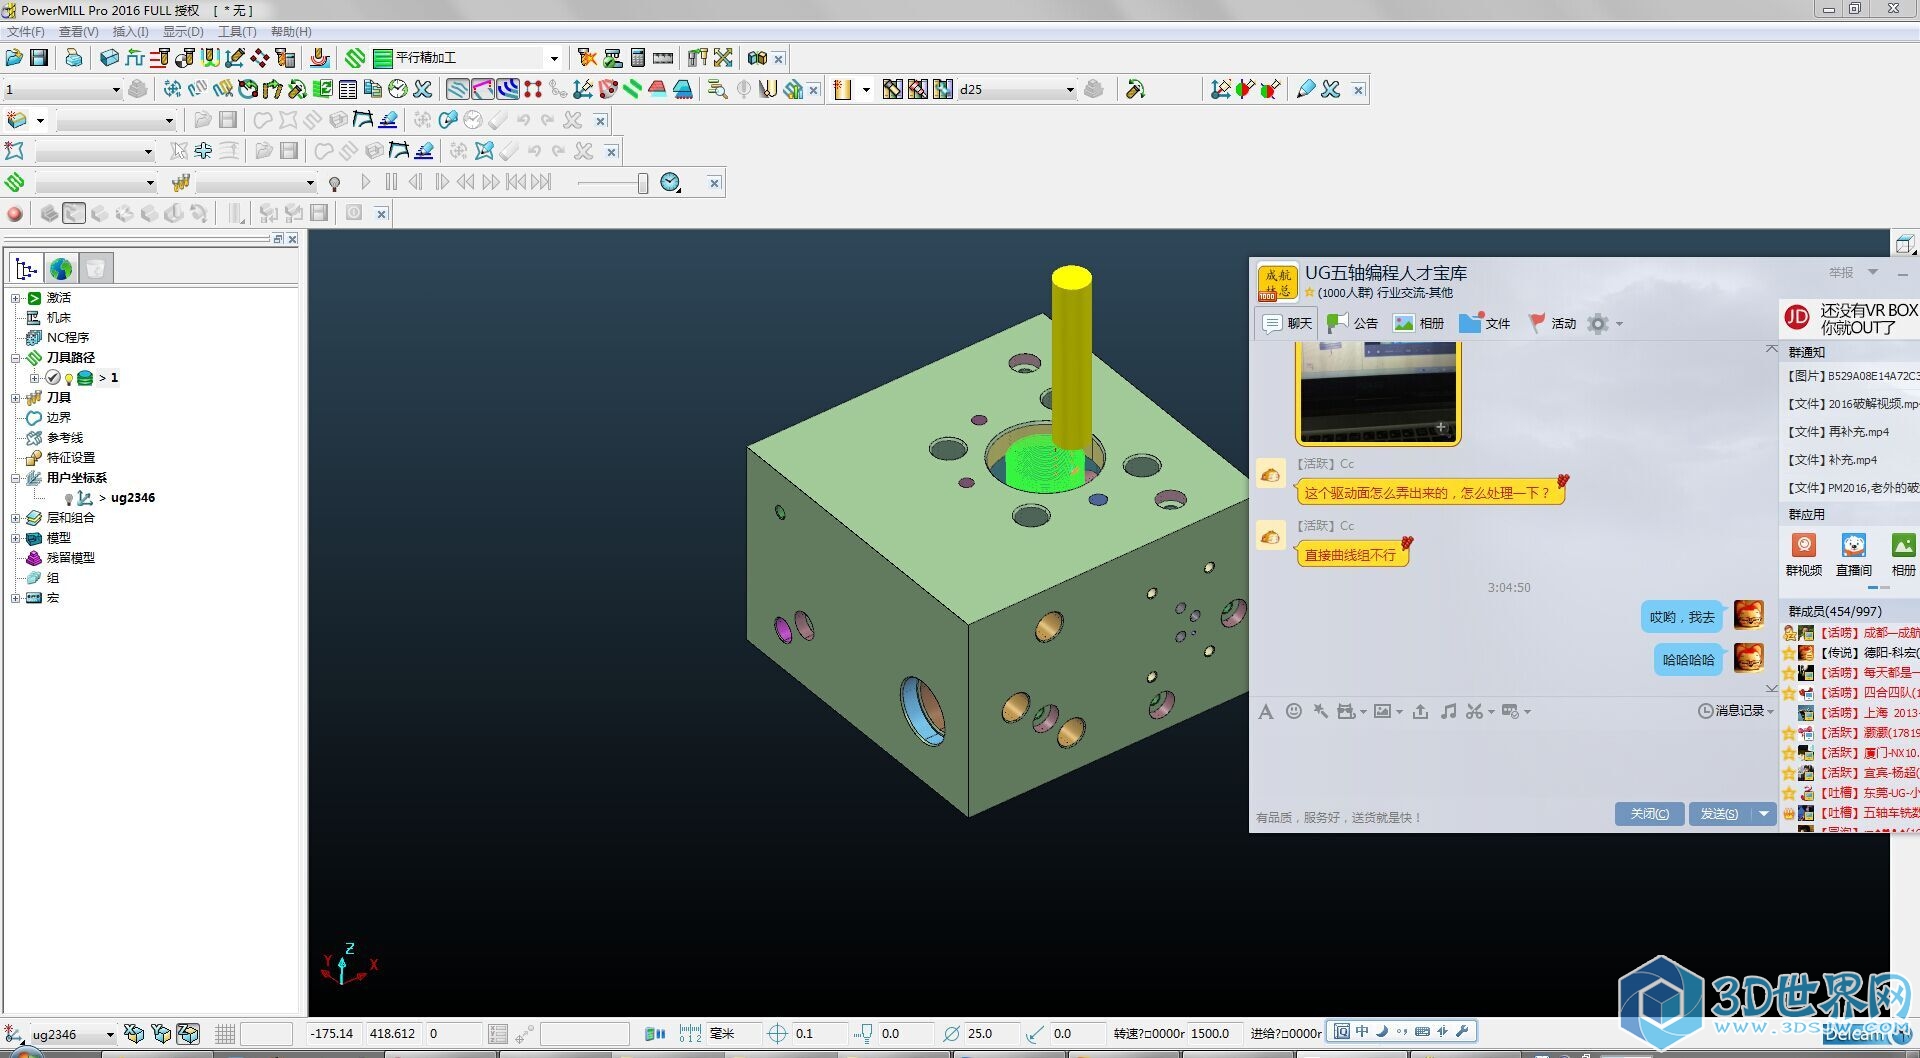The width and height of the screenshot is (1920, 1058).
Task: Open the 工具(T) menu
Action: click(x=237, y=32)
